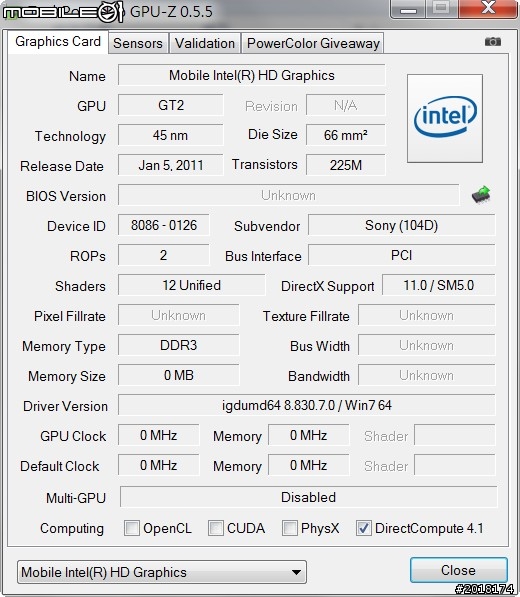Screen dimensions: 520x597
Task: Enable the OpenCL checkbox
Action: (132, 528)
